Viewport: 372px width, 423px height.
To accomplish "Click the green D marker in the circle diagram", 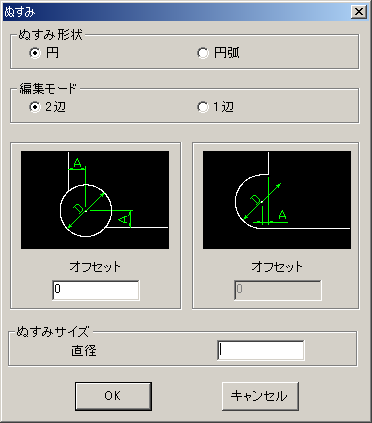I will click(x=79, y=209).
